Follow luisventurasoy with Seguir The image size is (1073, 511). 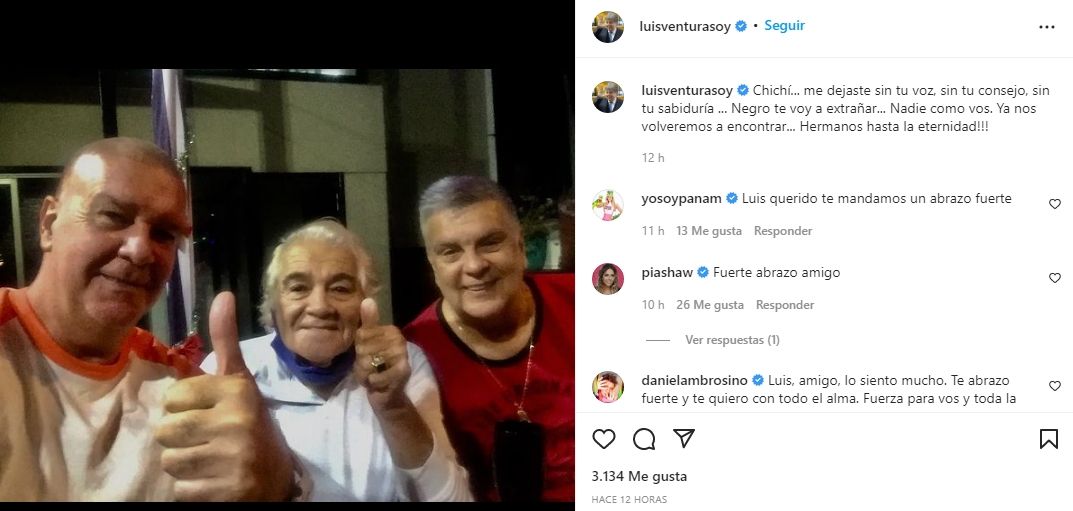(x=784, y=25)
